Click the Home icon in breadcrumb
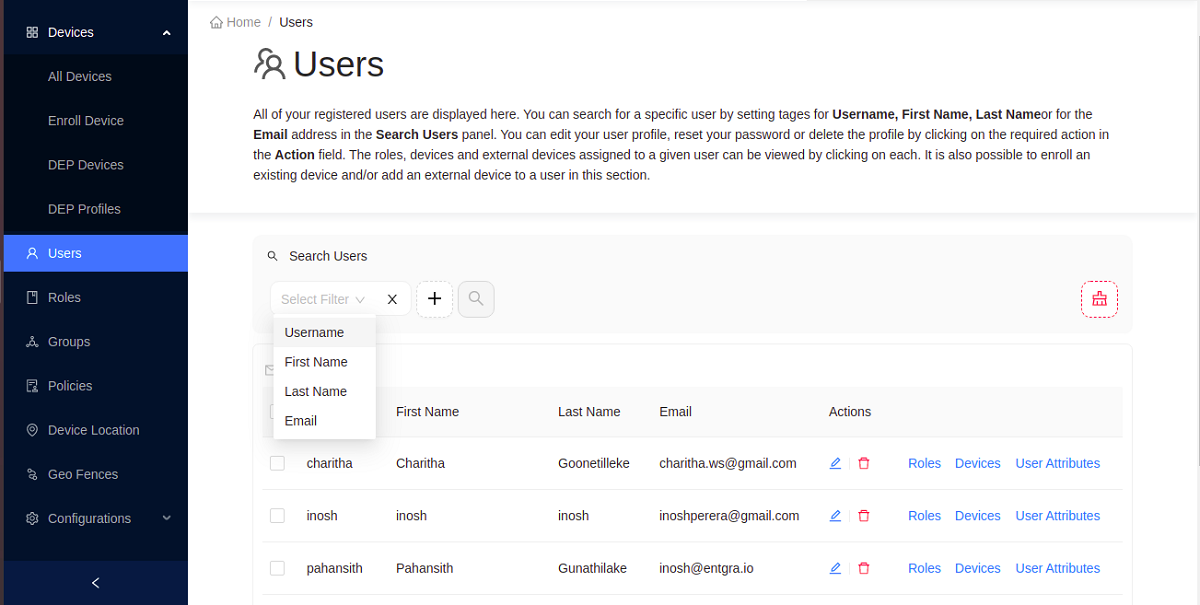 [x=217, y=22]
